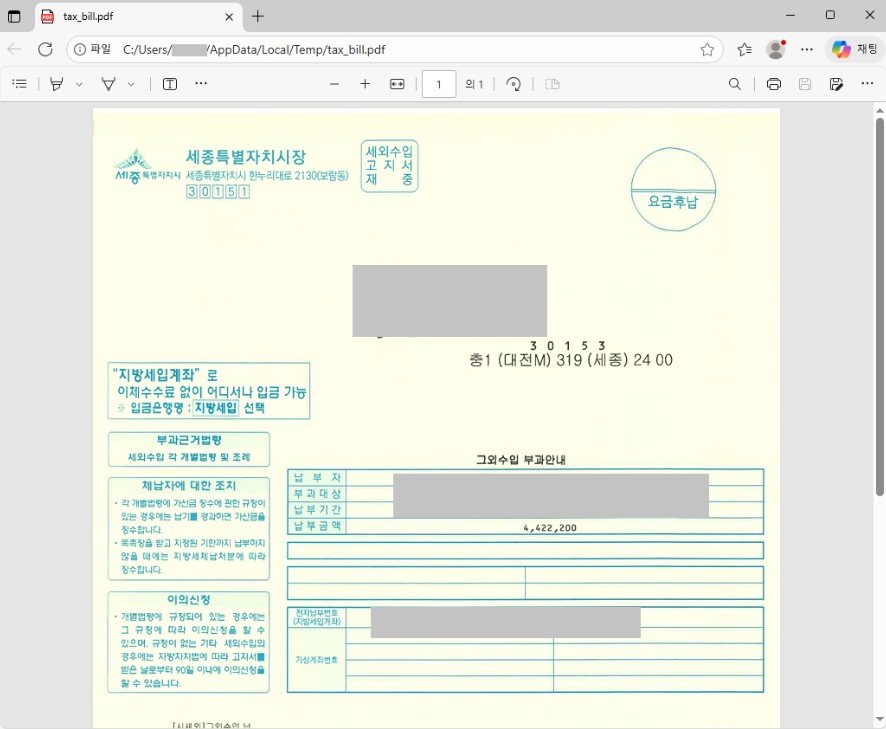Open a new browser tab
Image resolution: width=886 pixels, height=729 pixels.
coord(258,16)
